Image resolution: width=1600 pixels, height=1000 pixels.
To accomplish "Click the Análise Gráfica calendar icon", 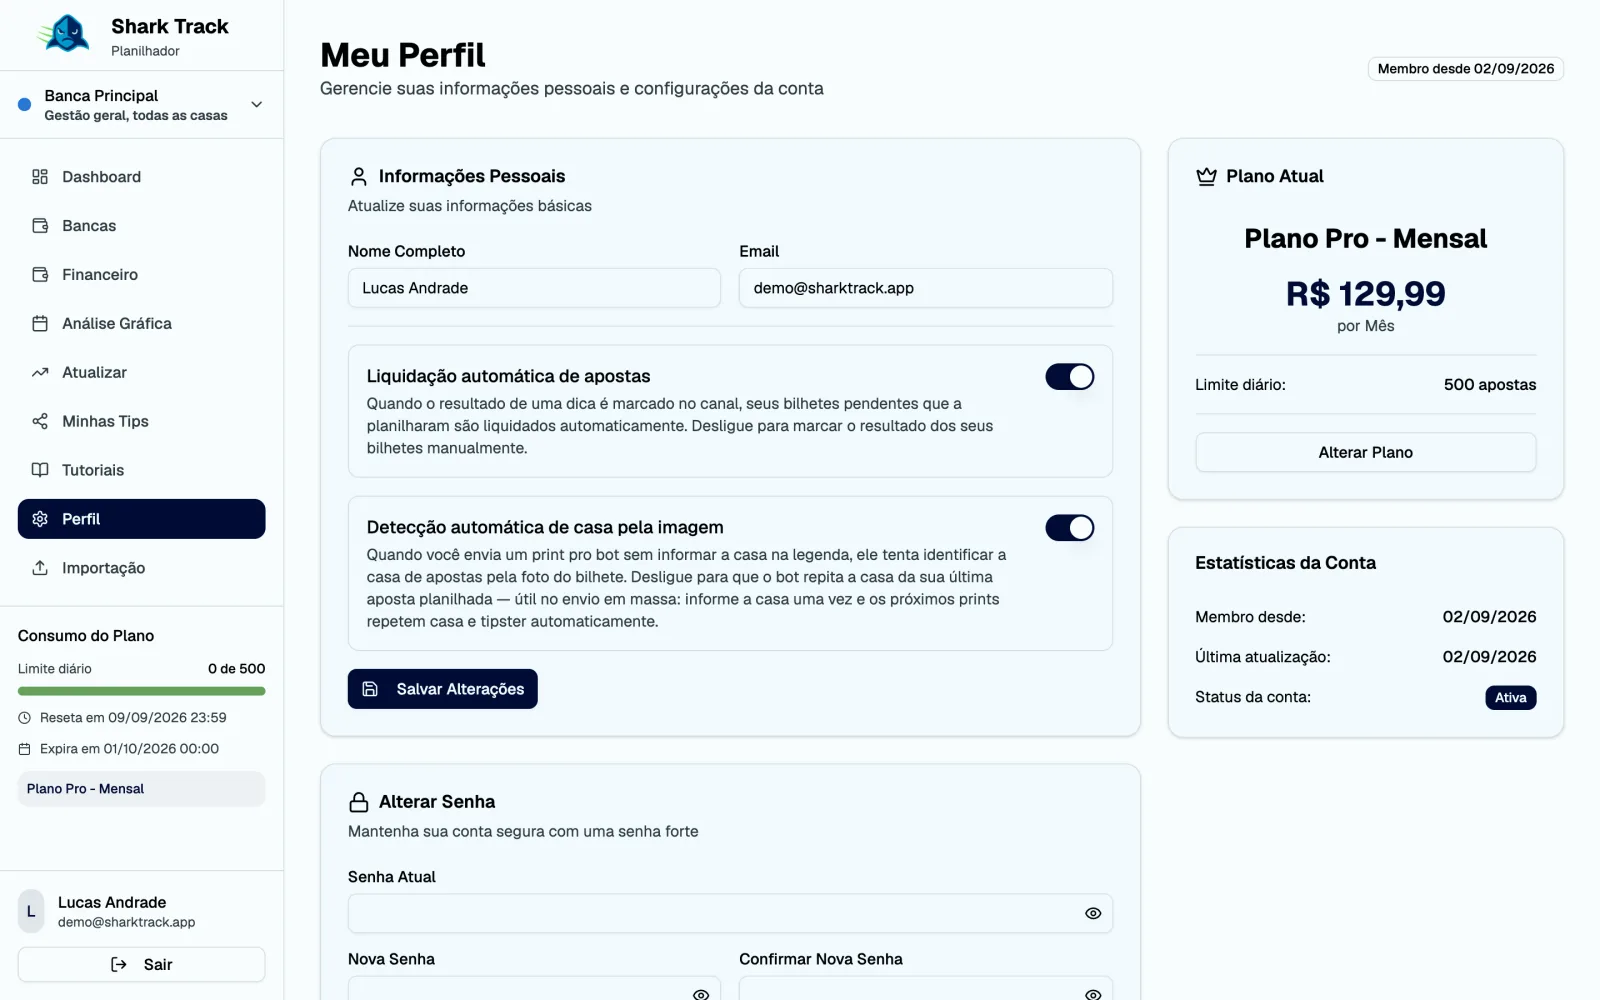I will pos(40,324).
